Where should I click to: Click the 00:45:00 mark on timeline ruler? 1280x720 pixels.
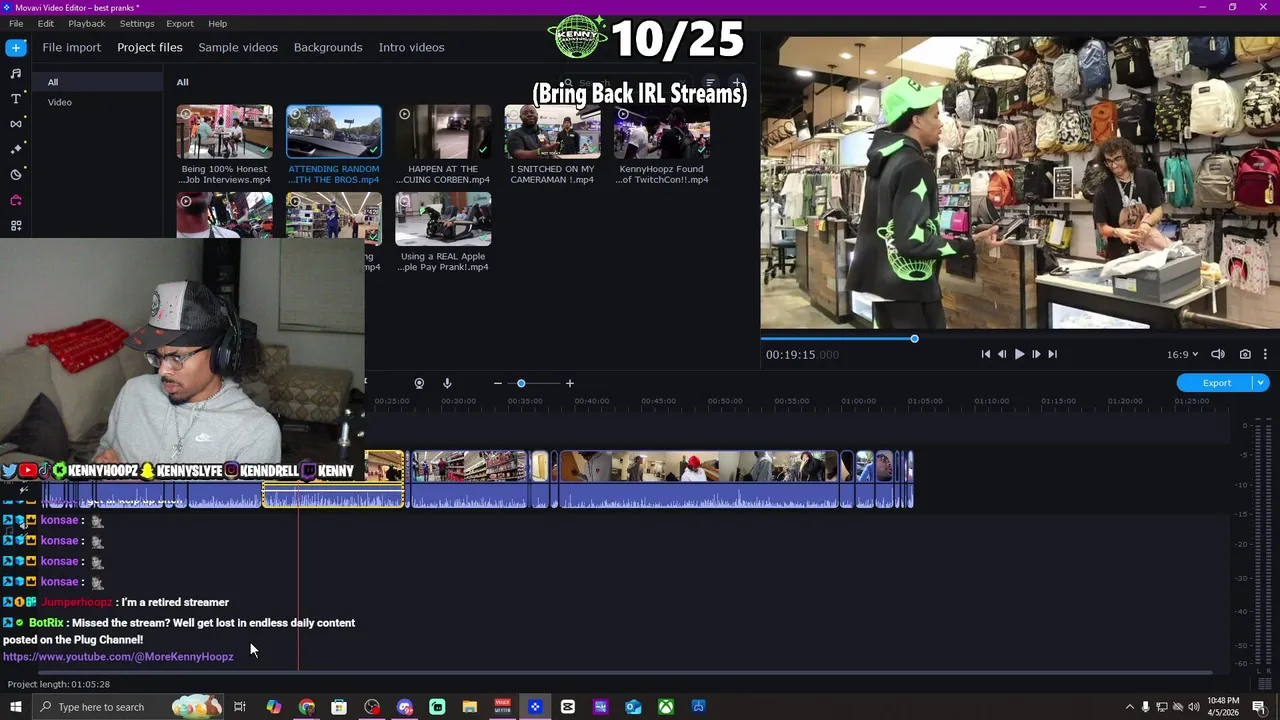658,401
